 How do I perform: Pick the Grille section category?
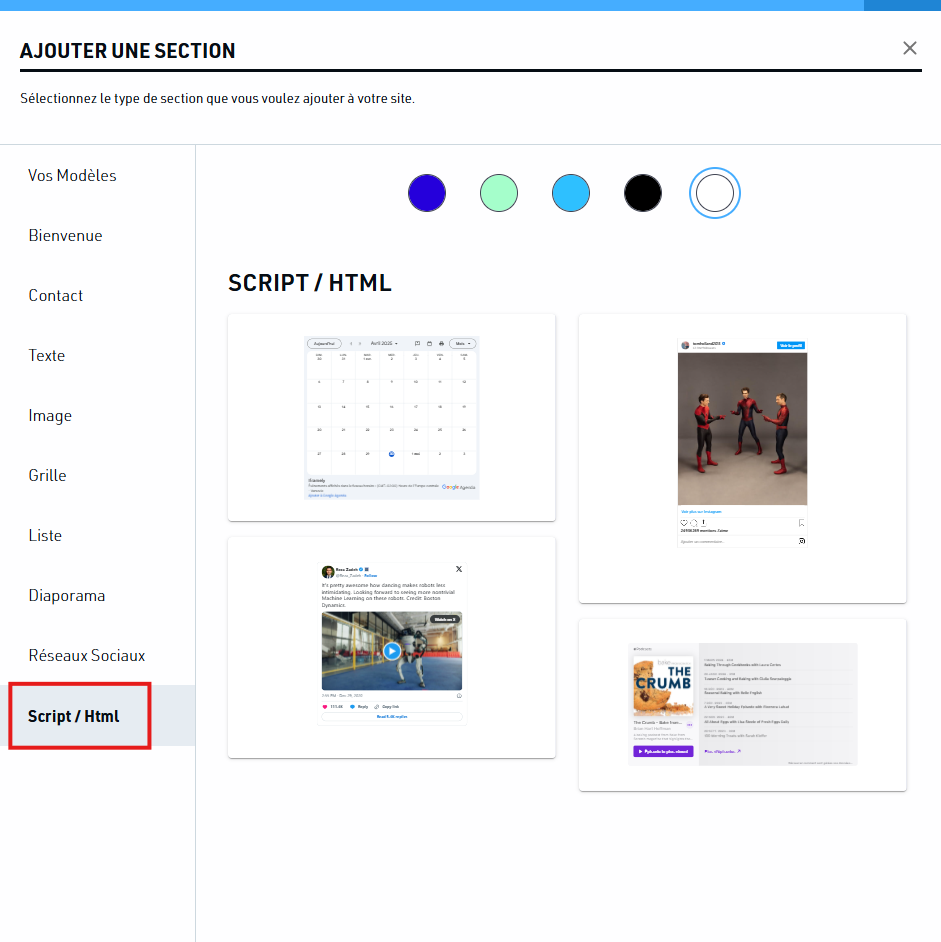(47, 476)
